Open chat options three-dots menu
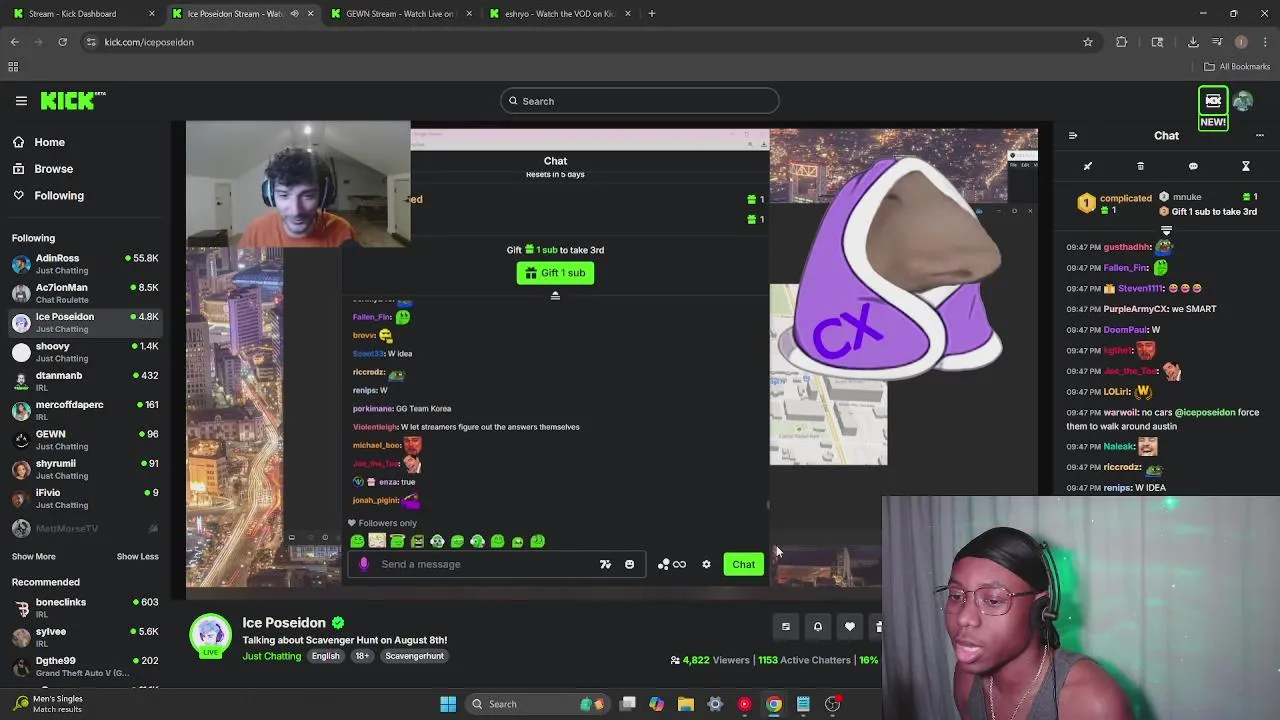This screenshot has height=720, width=1280. 1260,135
